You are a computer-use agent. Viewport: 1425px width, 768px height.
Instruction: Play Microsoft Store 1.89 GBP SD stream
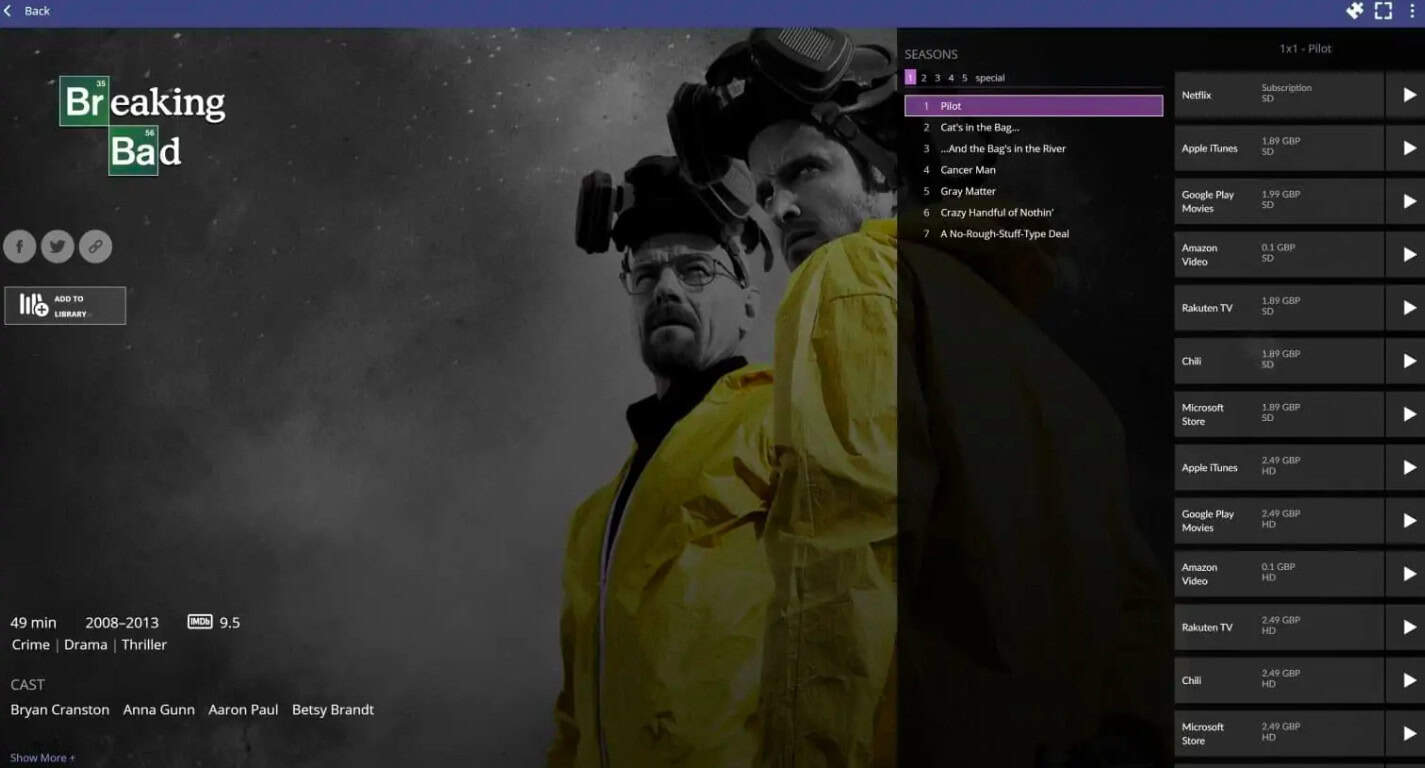click(x=1410, y=414)
